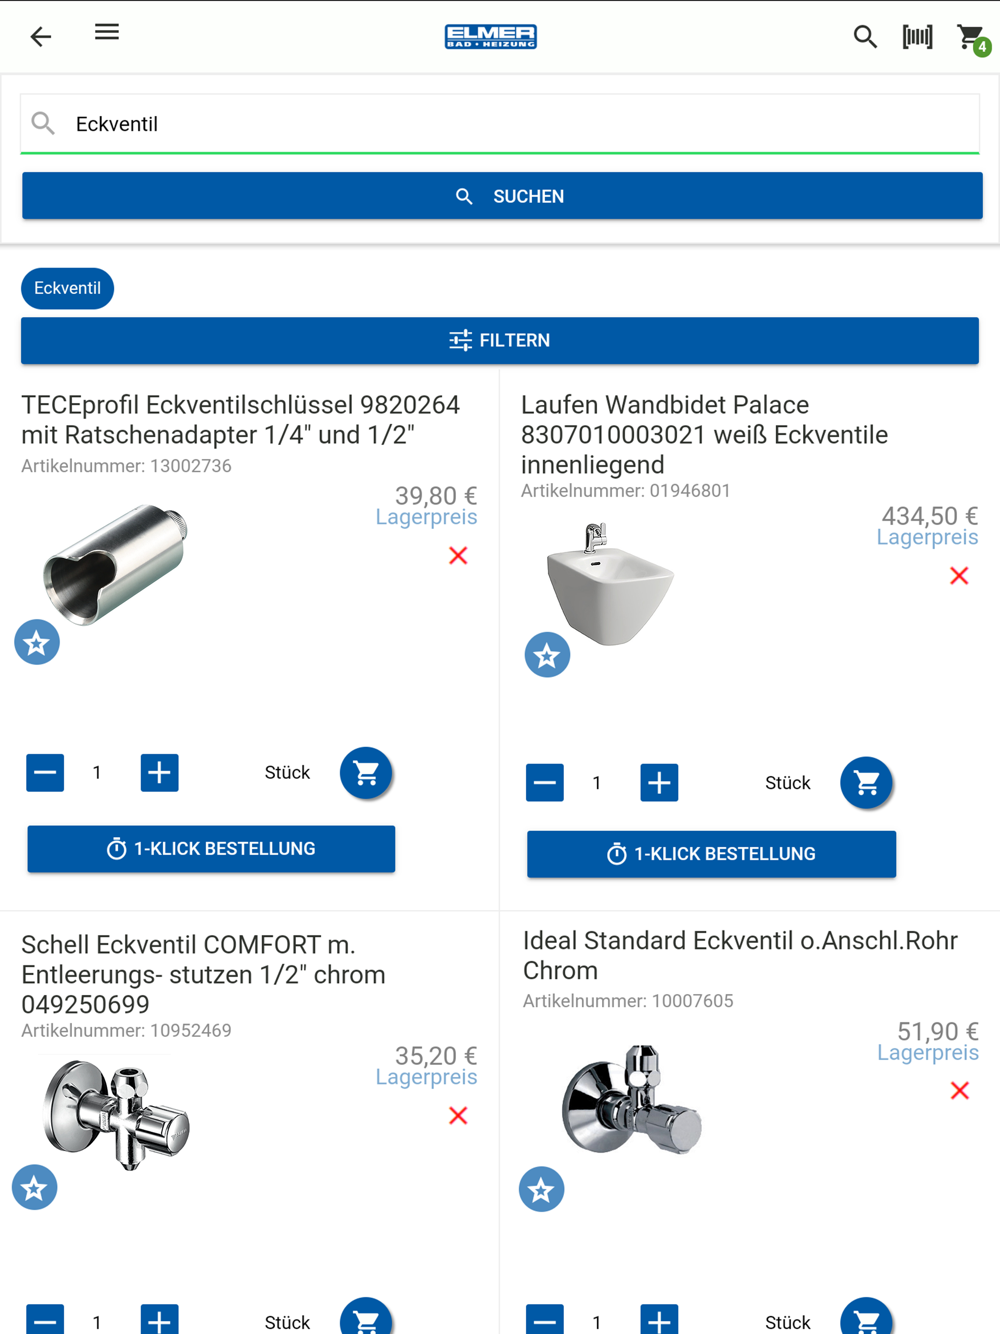1000x1334 pixels.
Task: Open search via top magnifier icon
Action: tap(865, 37)
